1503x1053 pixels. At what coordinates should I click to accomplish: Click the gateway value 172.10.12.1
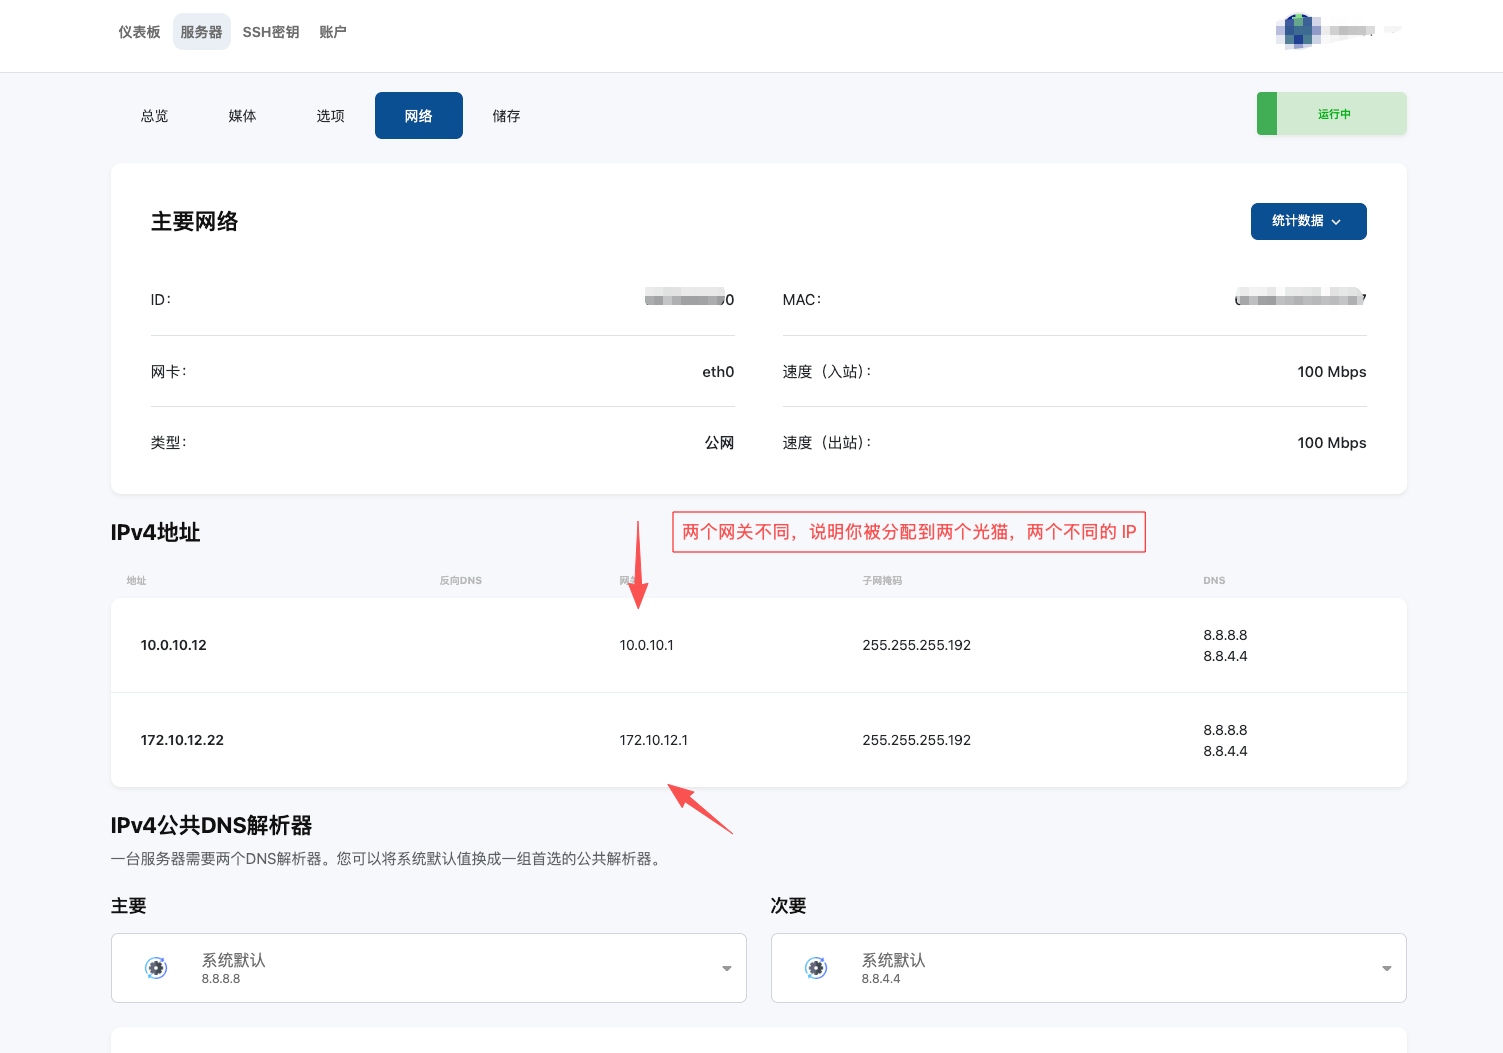654,741
